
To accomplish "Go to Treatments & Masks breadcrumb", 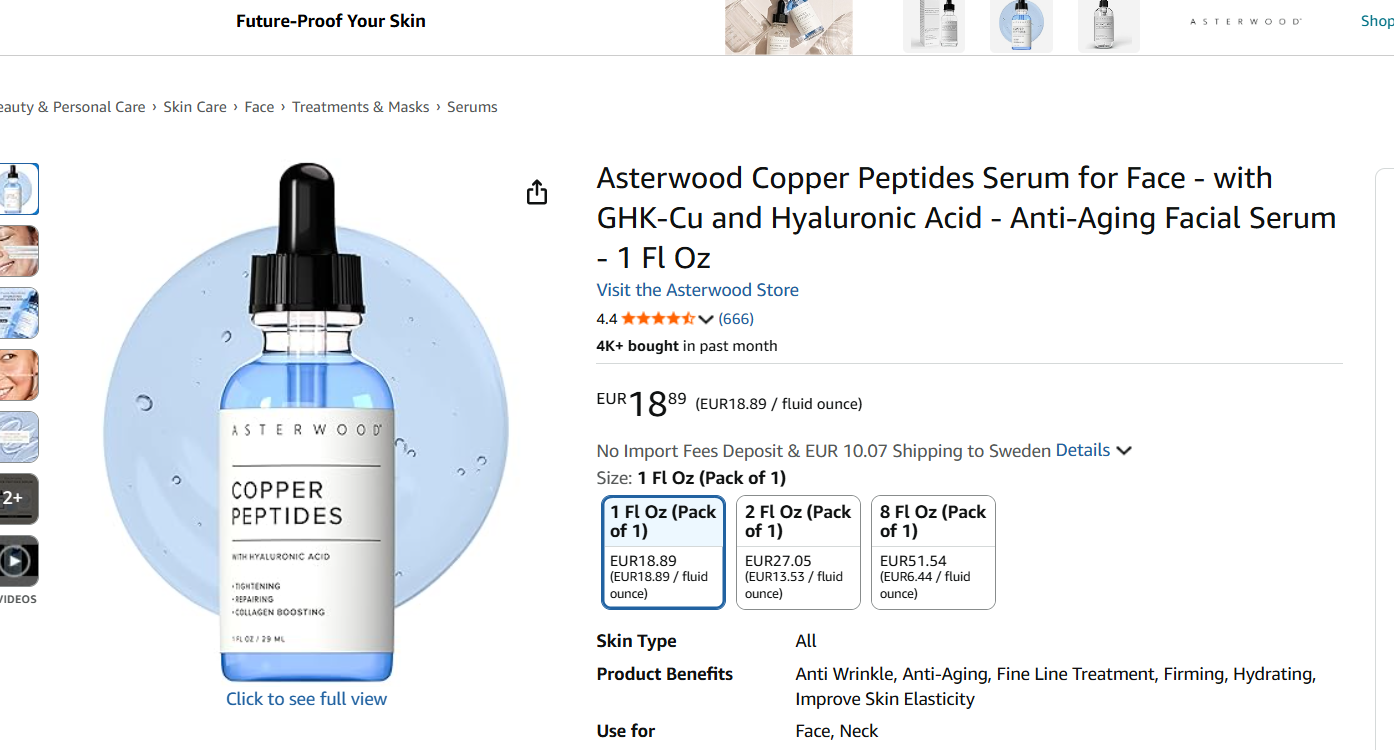I will point(360,107).
